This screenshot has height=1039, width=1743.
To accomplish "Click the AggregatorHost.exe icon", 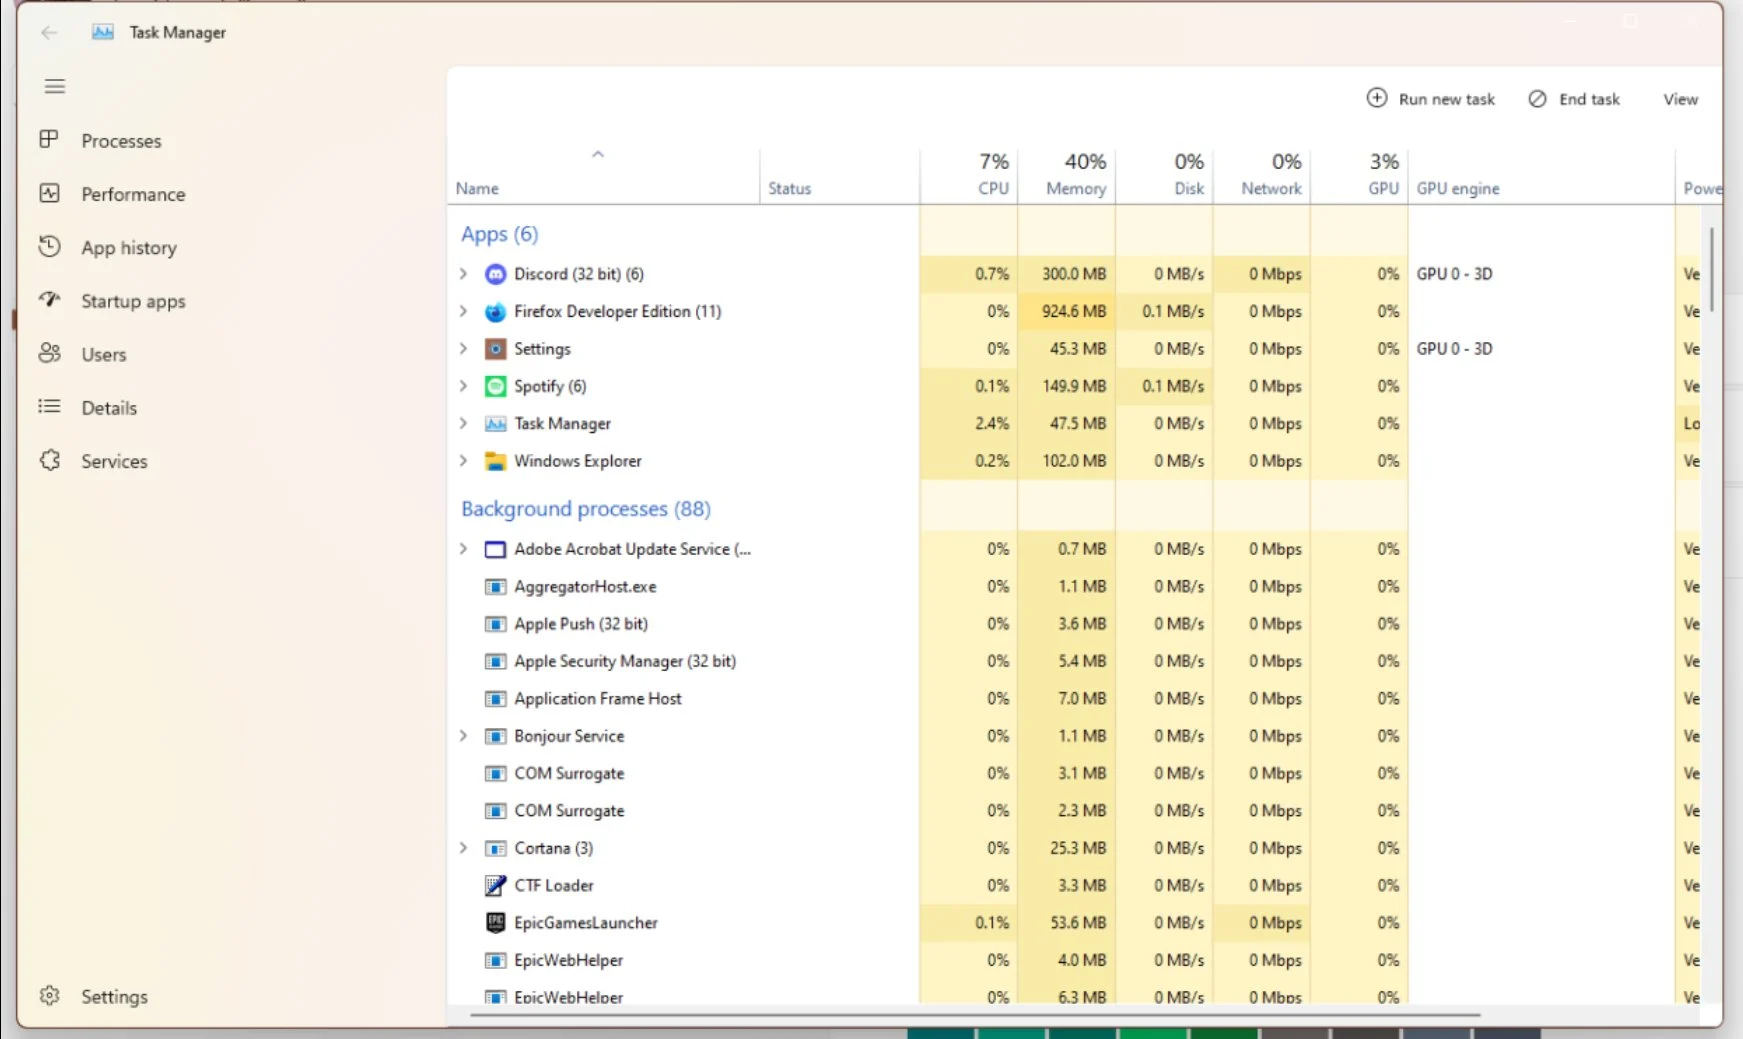I will pos(495,587).
